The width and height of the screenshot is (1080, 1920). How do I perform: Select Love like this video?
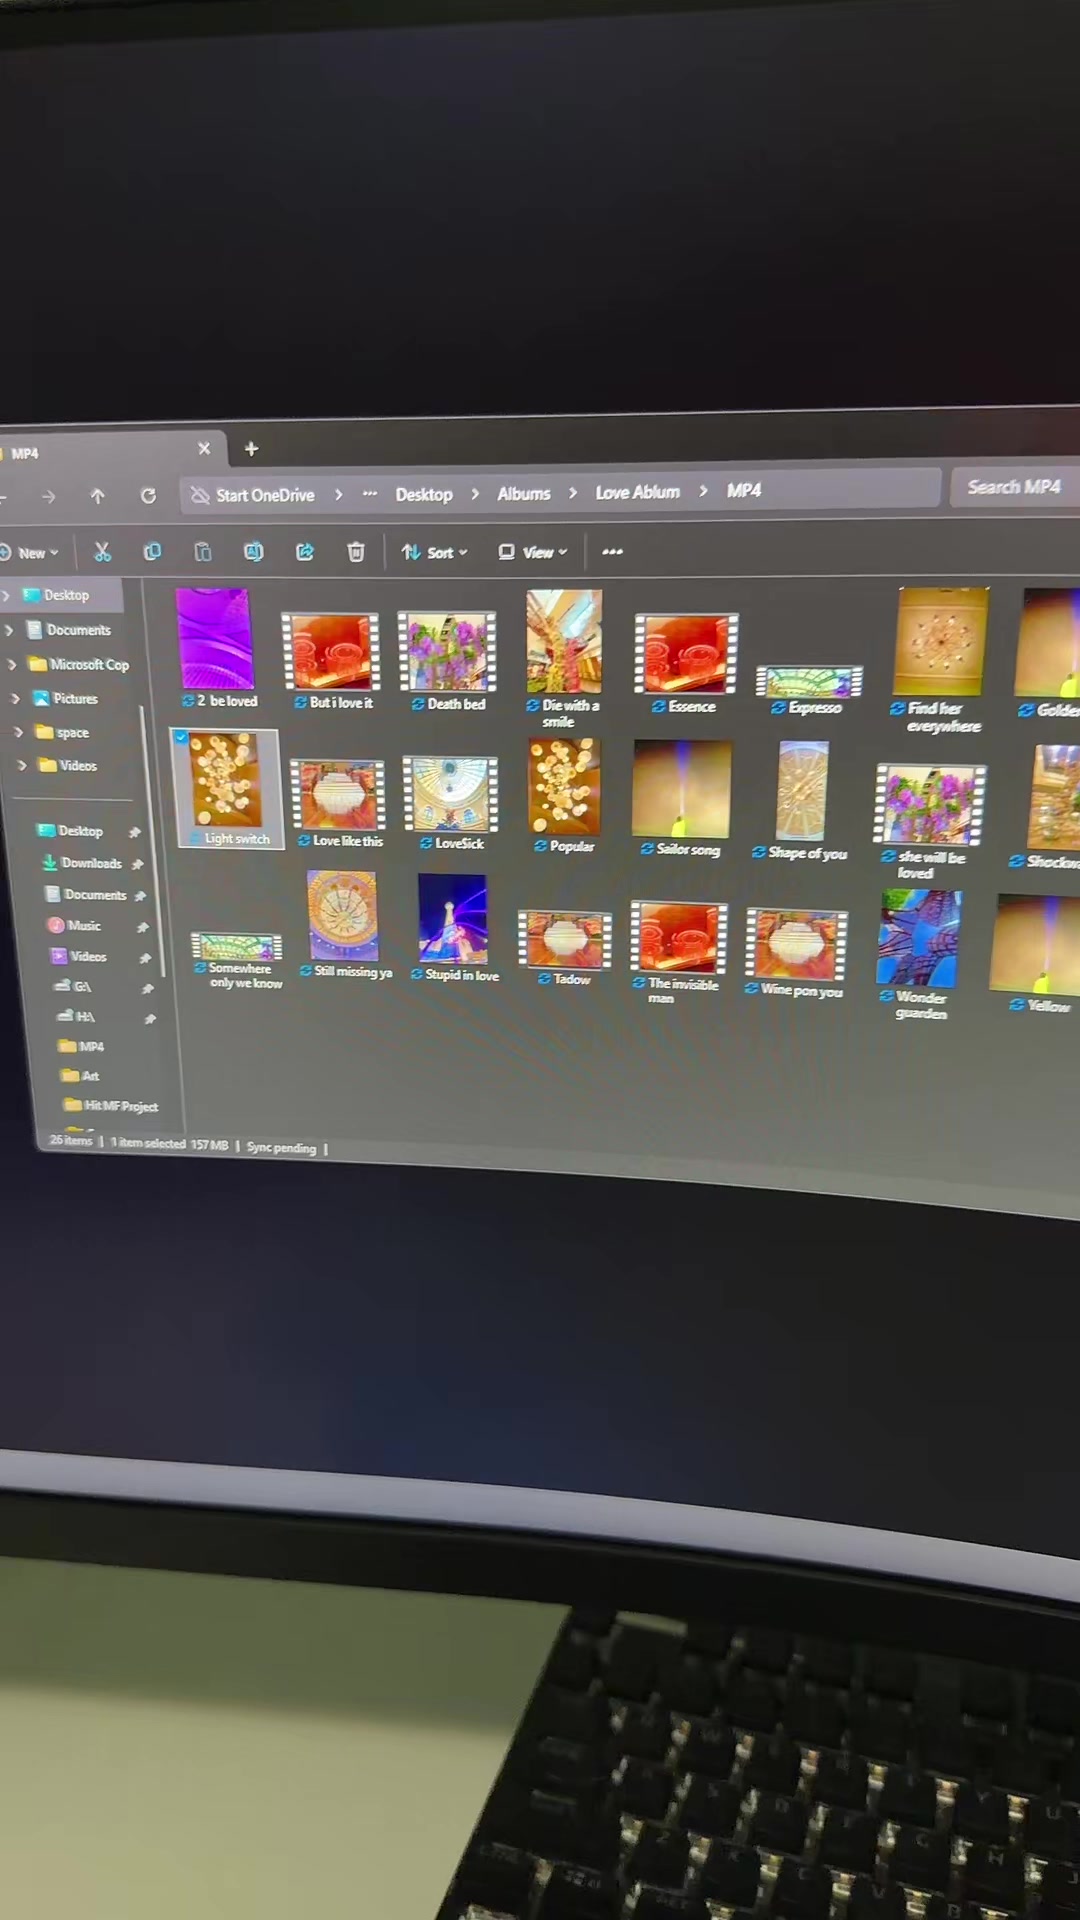(339, 803)
